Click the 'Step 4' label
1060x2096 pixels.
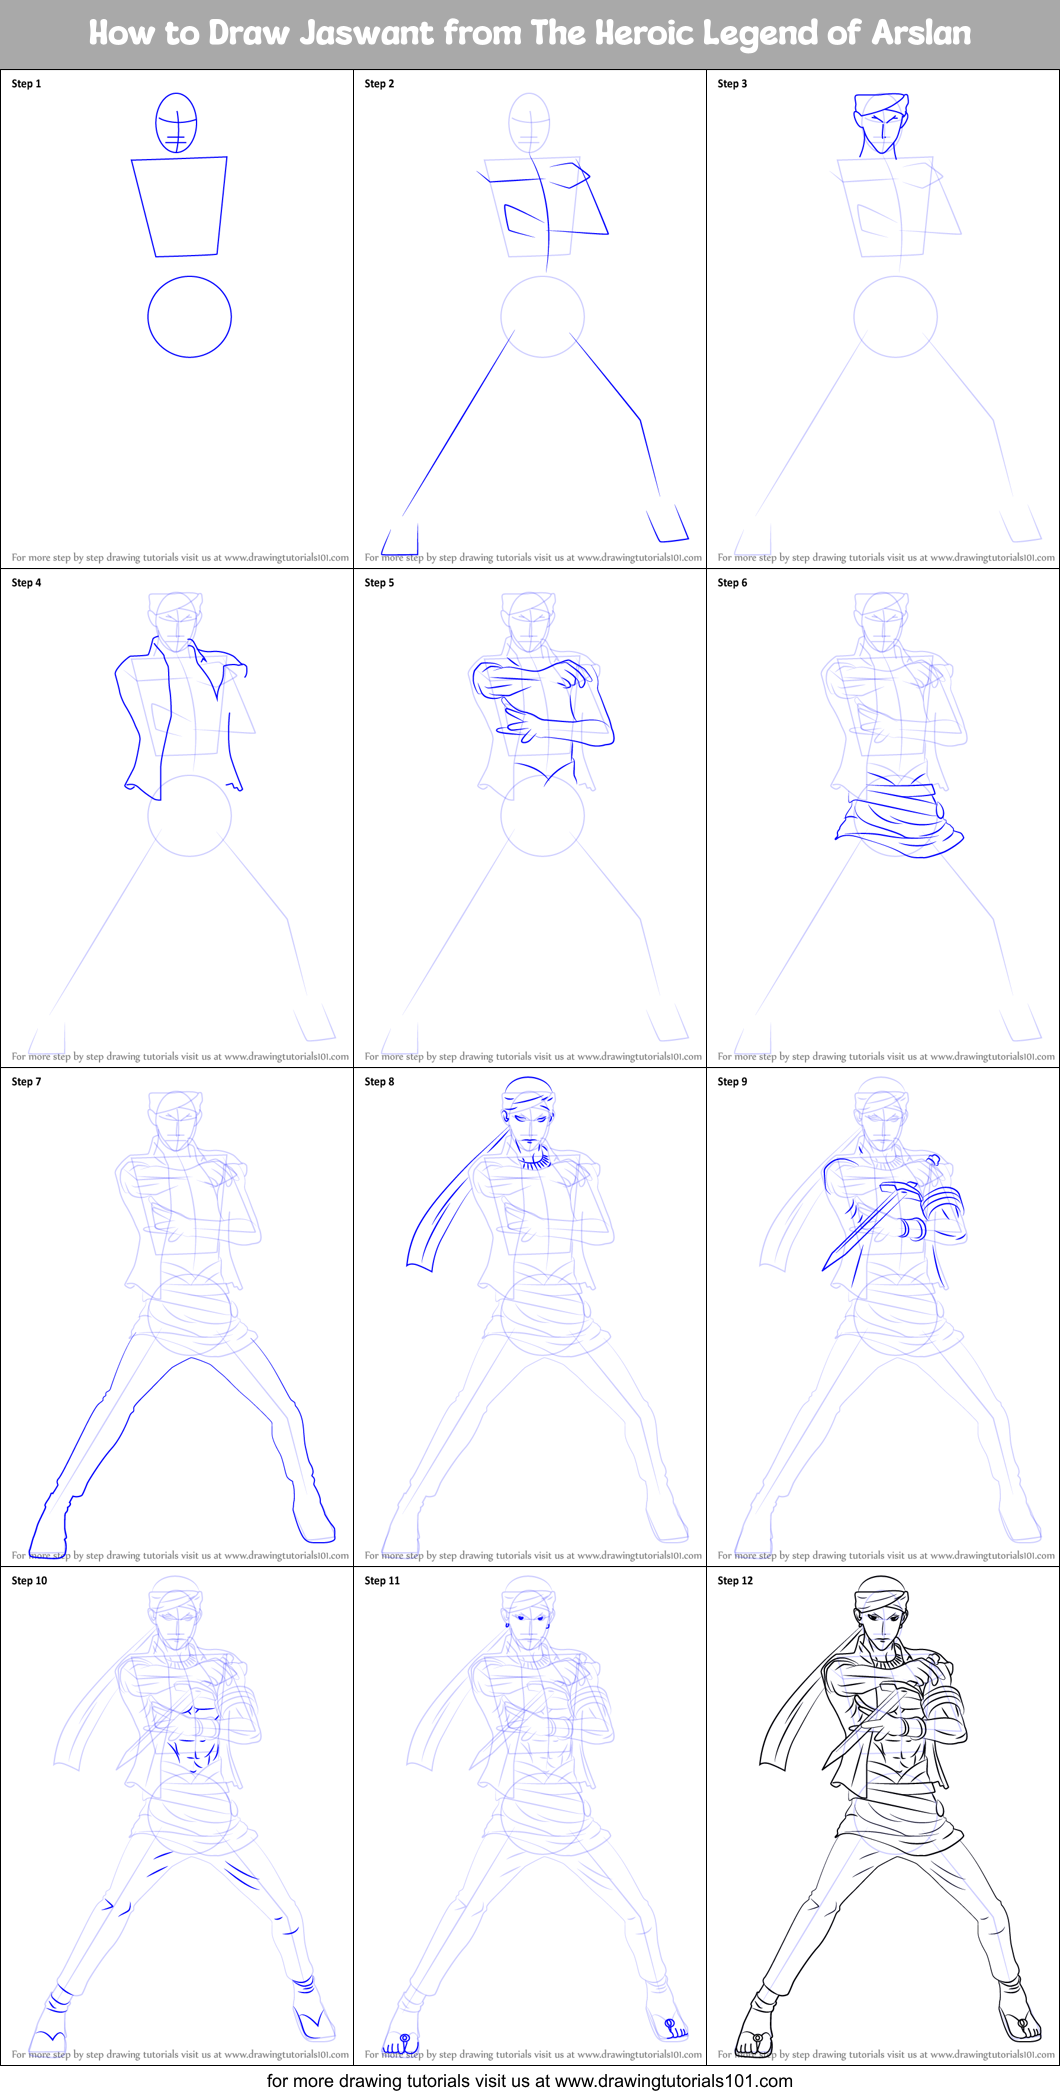pyautogui.click(x=26, y=583)
